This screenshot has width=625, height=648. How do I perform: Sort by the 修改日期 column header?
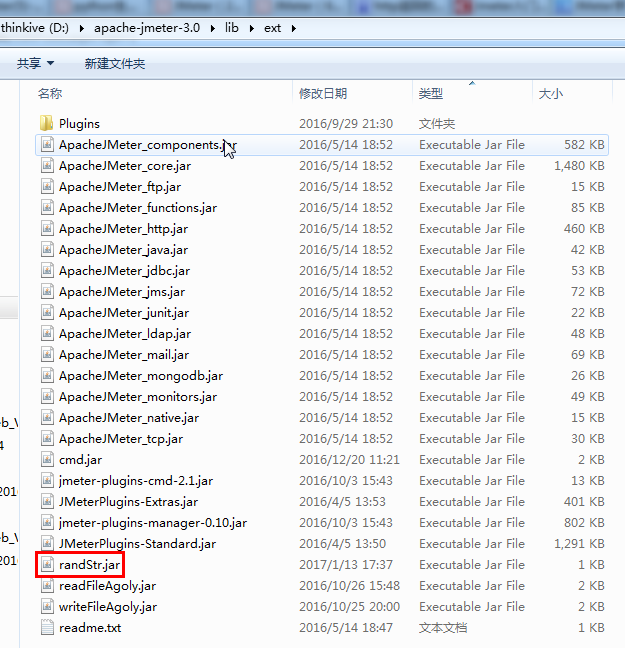[x=323, y=93]
